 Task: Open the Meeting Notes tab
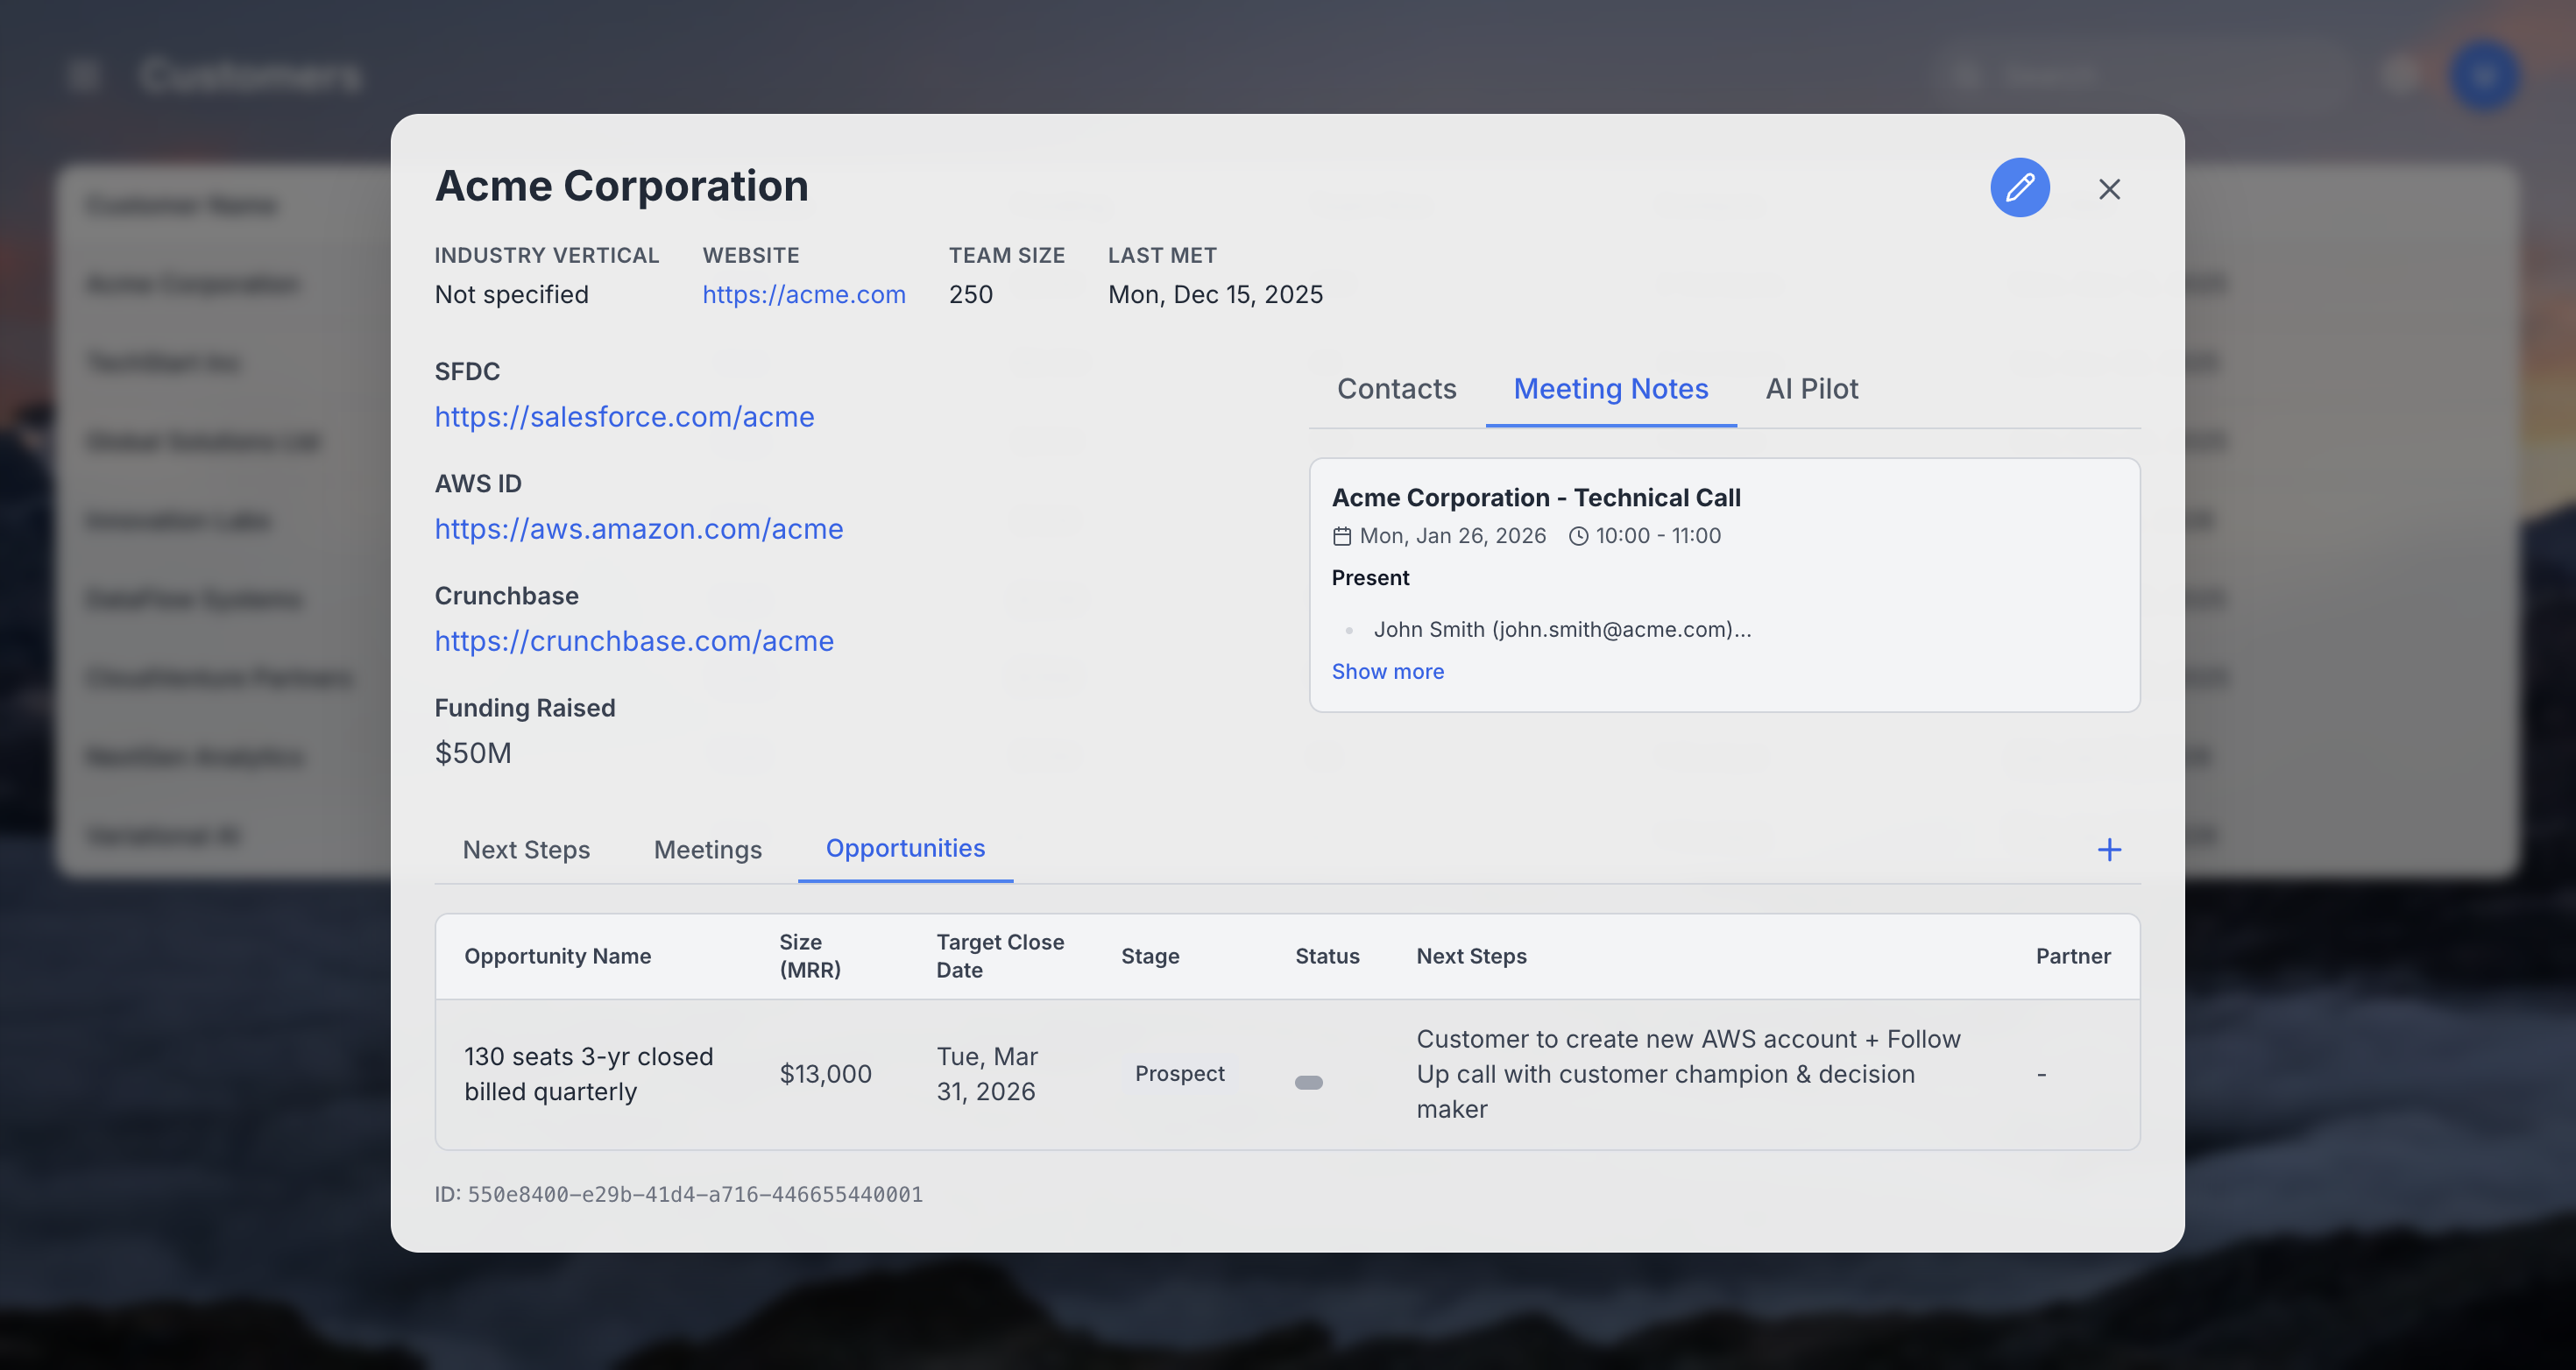[1610, 389]
